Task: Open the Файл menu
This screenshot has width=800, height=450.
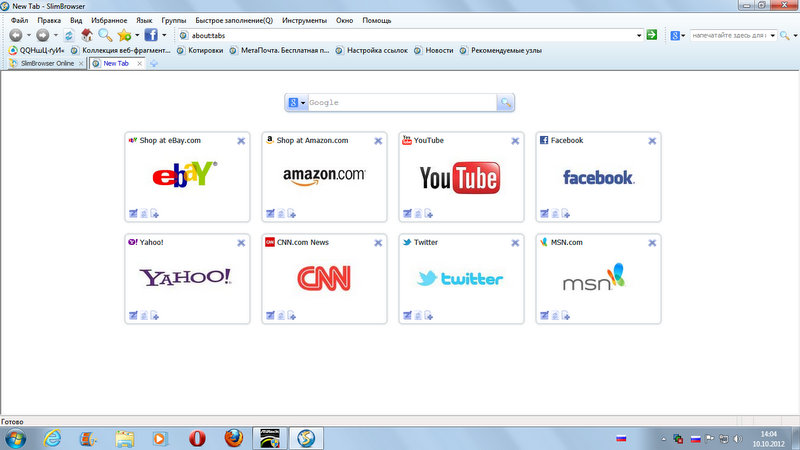Action: pyautogui.click(x=19, y=20)
